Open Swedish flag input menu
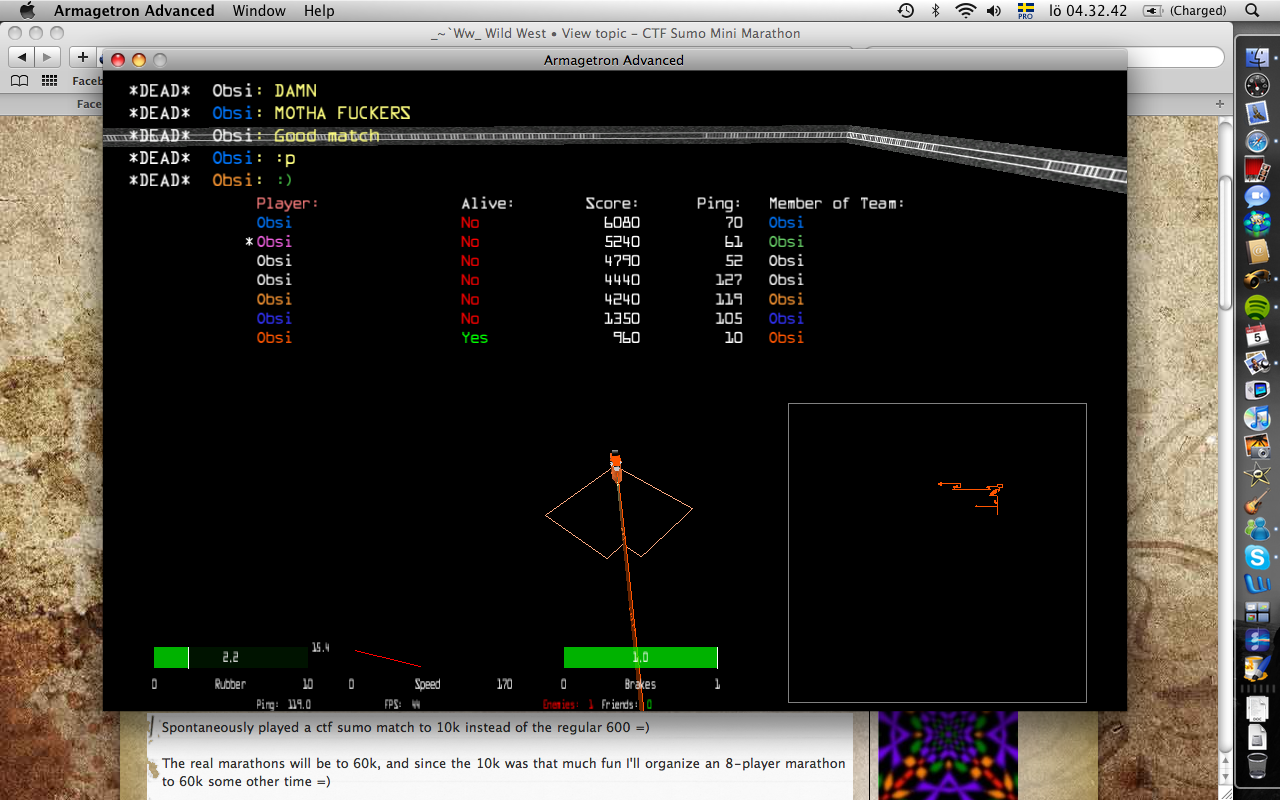1280x800 pixels. (x=1025, y=11)
